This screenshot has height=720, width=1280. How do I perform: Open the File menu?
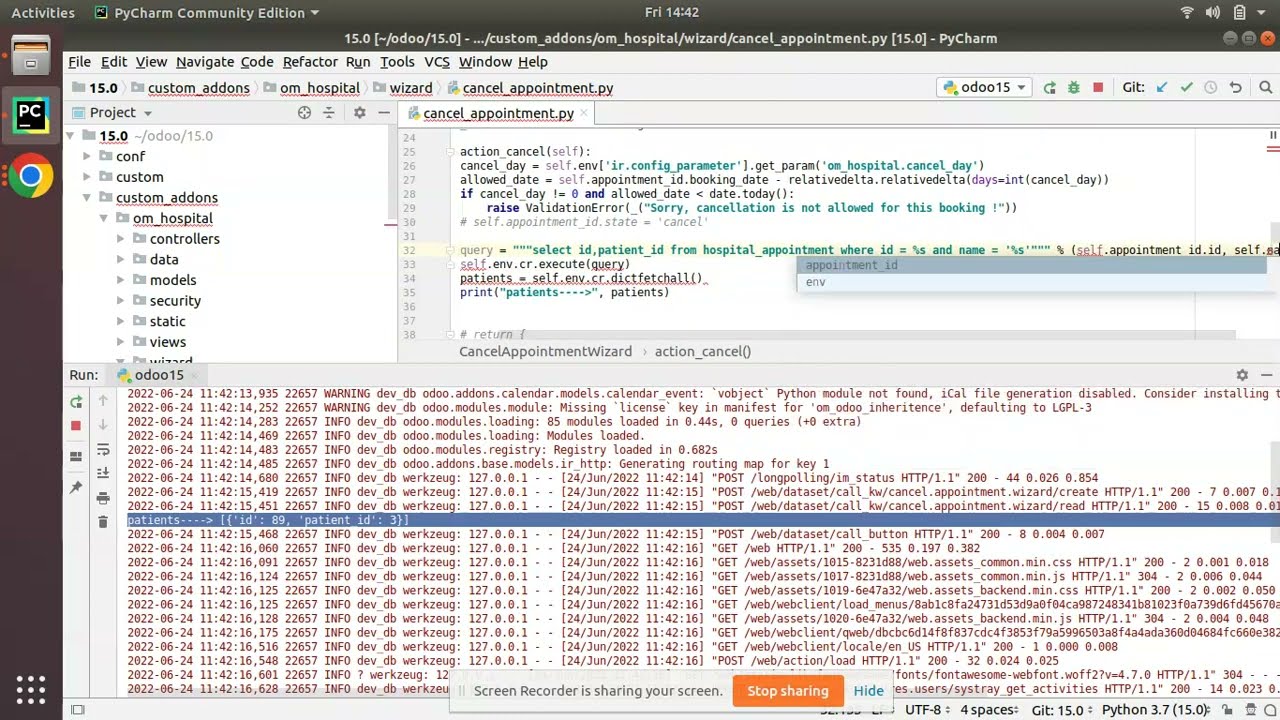[79, 62]
